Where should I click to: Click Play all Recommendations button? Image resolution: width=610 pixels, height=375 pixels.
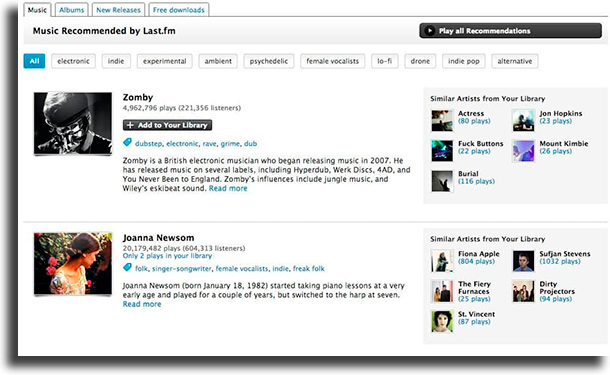point(510,31)
